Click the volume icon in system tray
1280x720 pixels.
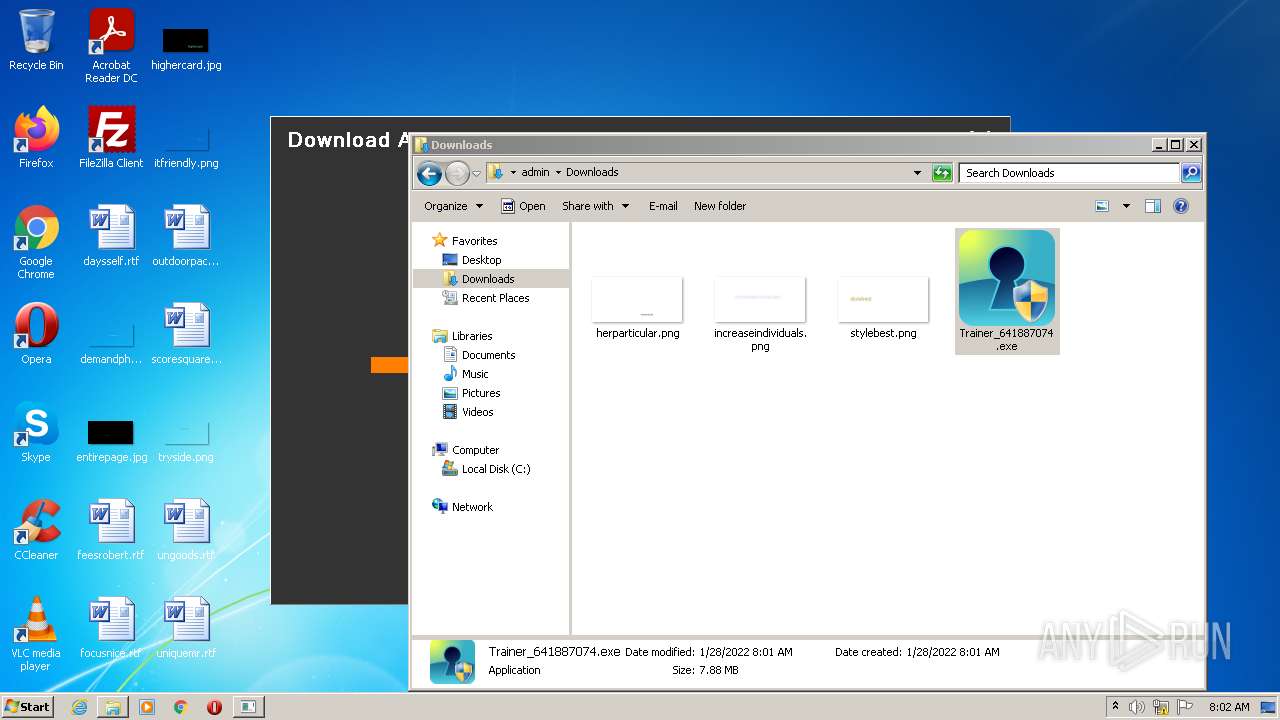(x=1137, y=707)
